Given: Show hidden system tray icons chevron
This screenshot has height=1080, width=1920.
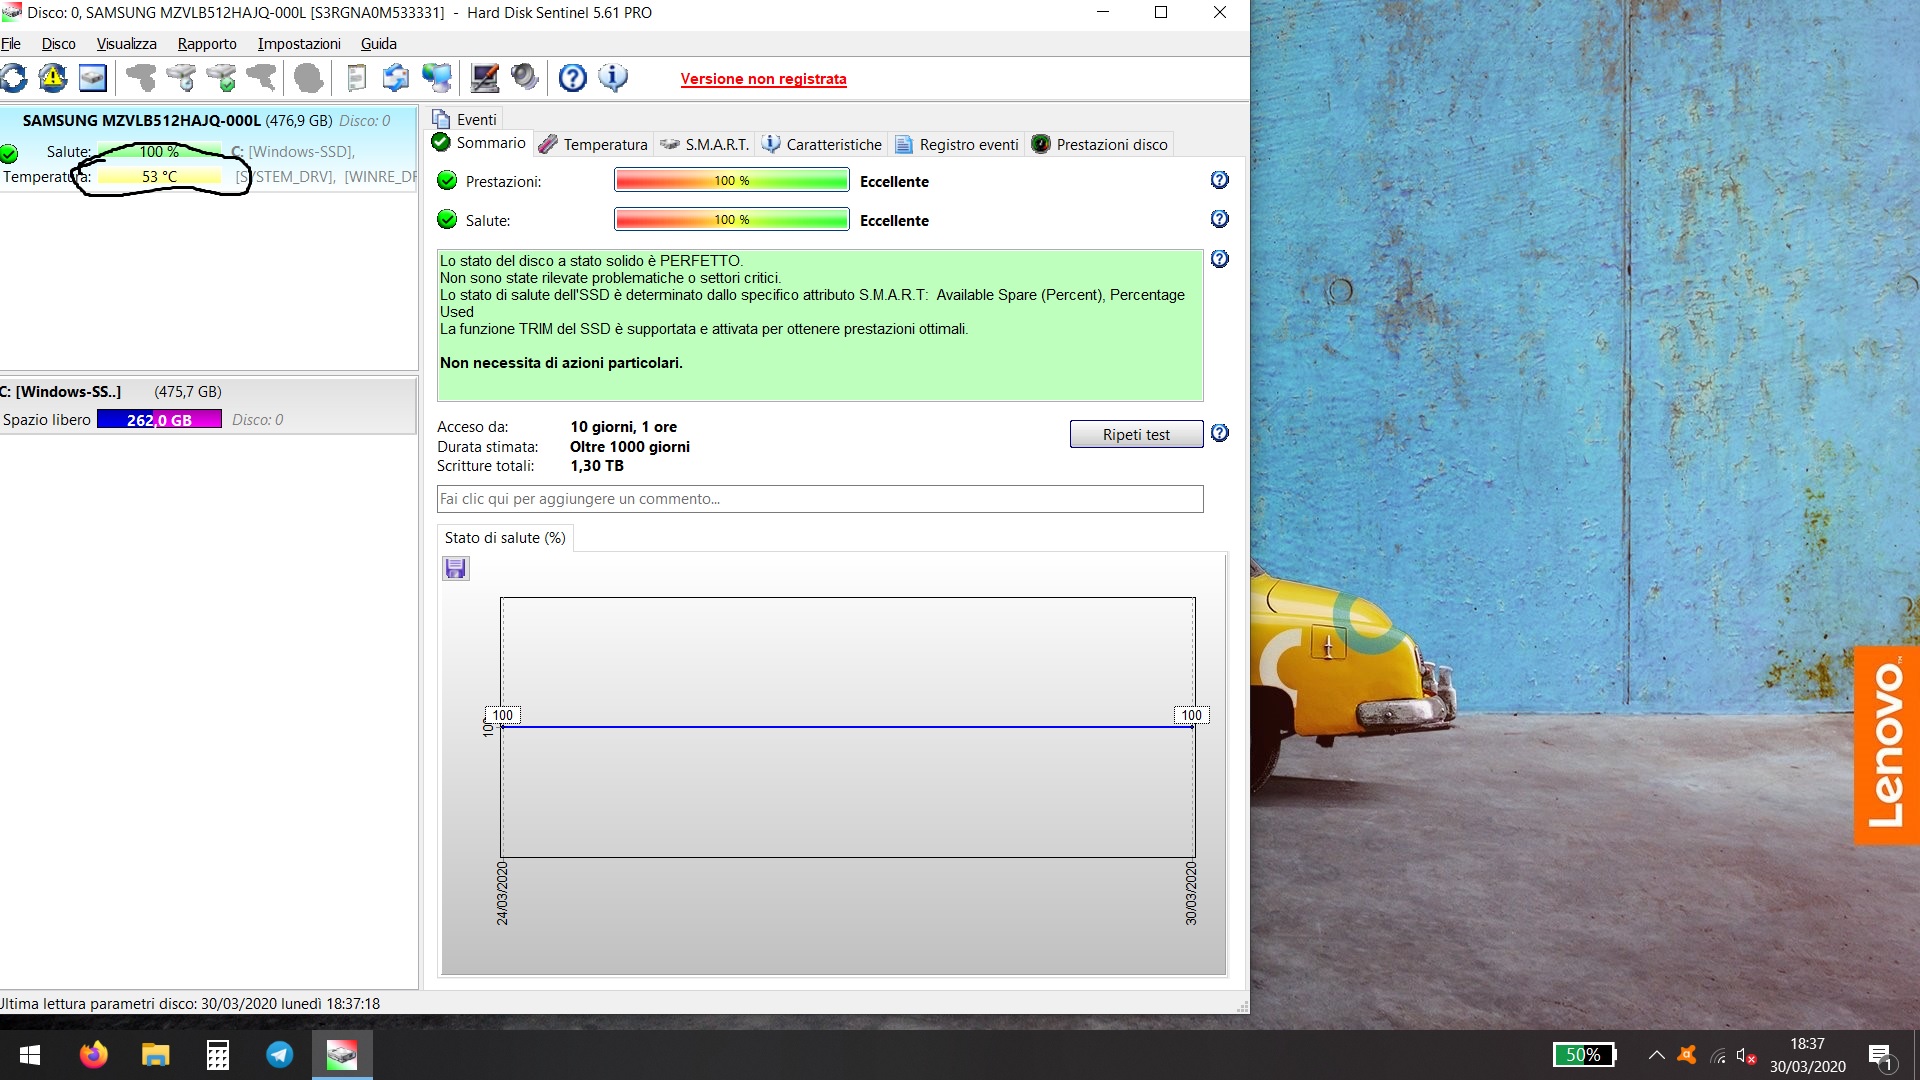Looking at the screenshot, I should pyautogui.click(x=1656, y=1055).
